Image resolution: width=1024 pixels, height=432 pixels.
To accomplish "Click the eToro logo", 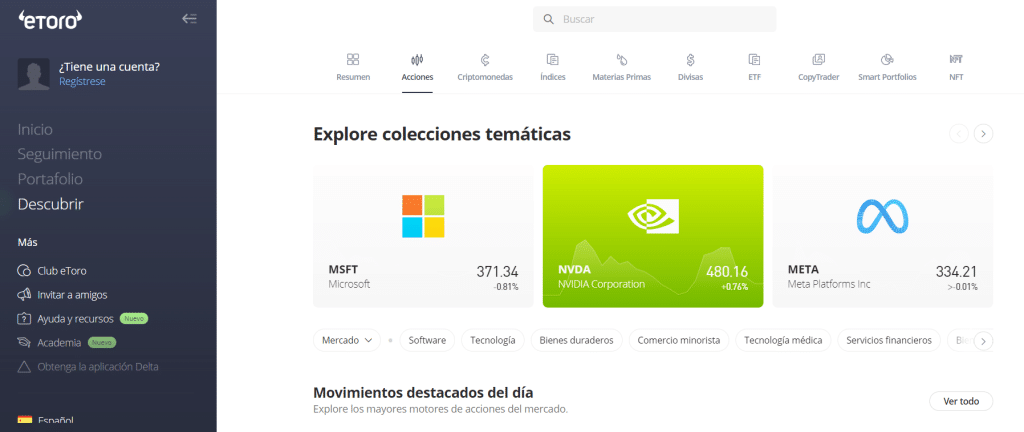I will (x=50, y=20).
